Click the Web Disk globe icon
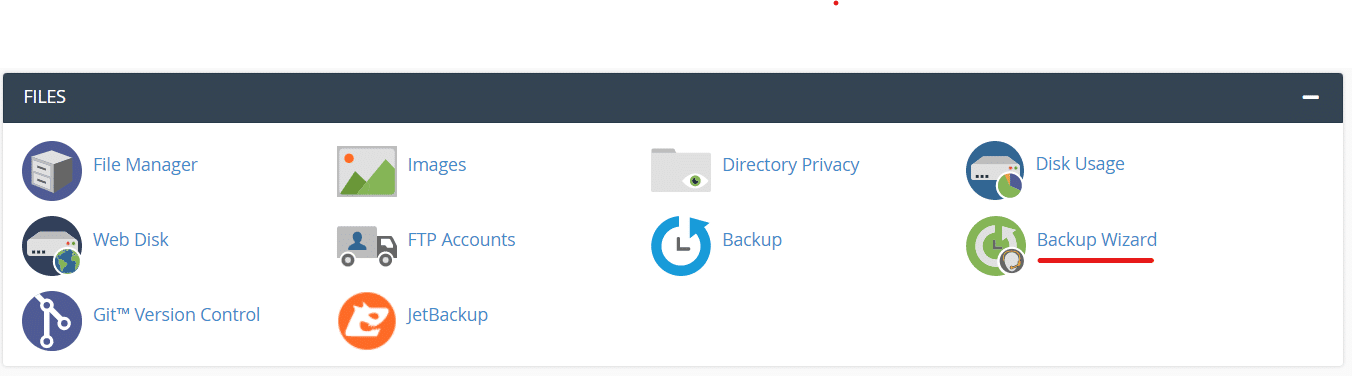1352x376 pixels. click(x=51, y=246)
